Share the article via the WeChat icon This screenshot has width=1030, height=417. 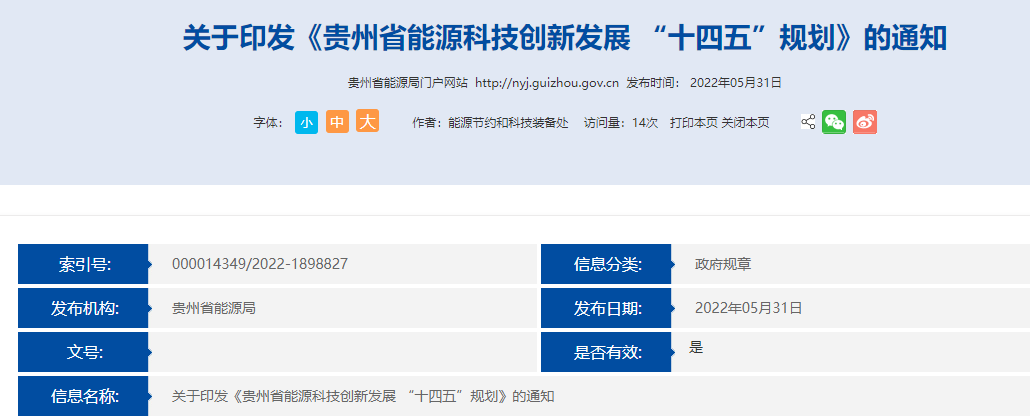[834, 122]
